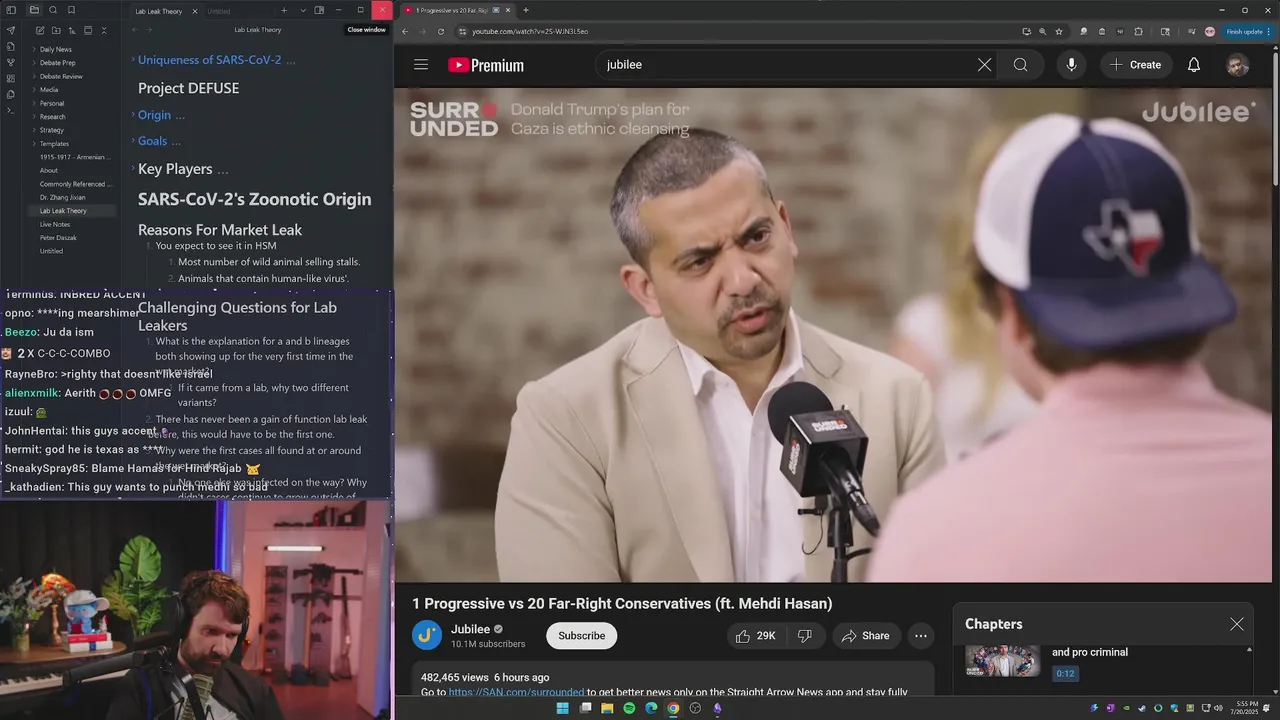Like the video with 29K likes

pyautogui.click(x=755, y=636)
